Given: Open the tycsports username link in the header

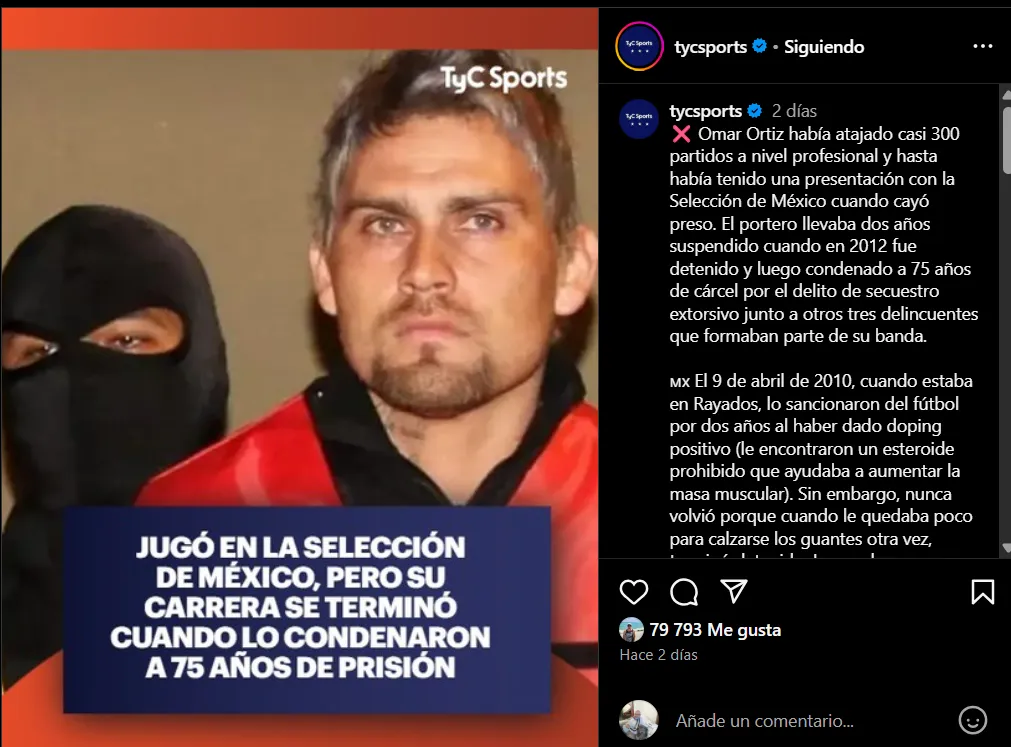Looking at the screenshot, I should (x=711, y=47).
